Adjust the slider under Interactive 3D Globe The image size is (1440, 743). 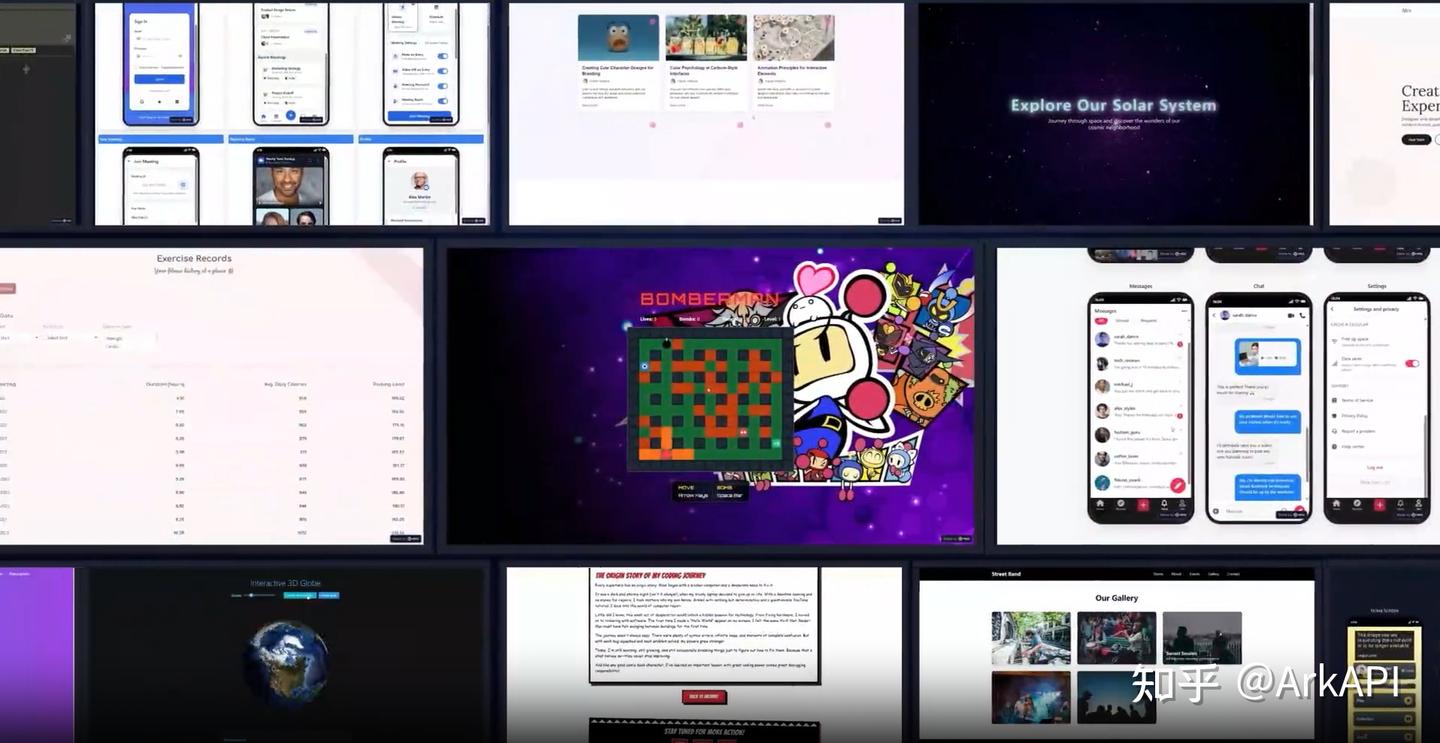(x=259, y=595)
